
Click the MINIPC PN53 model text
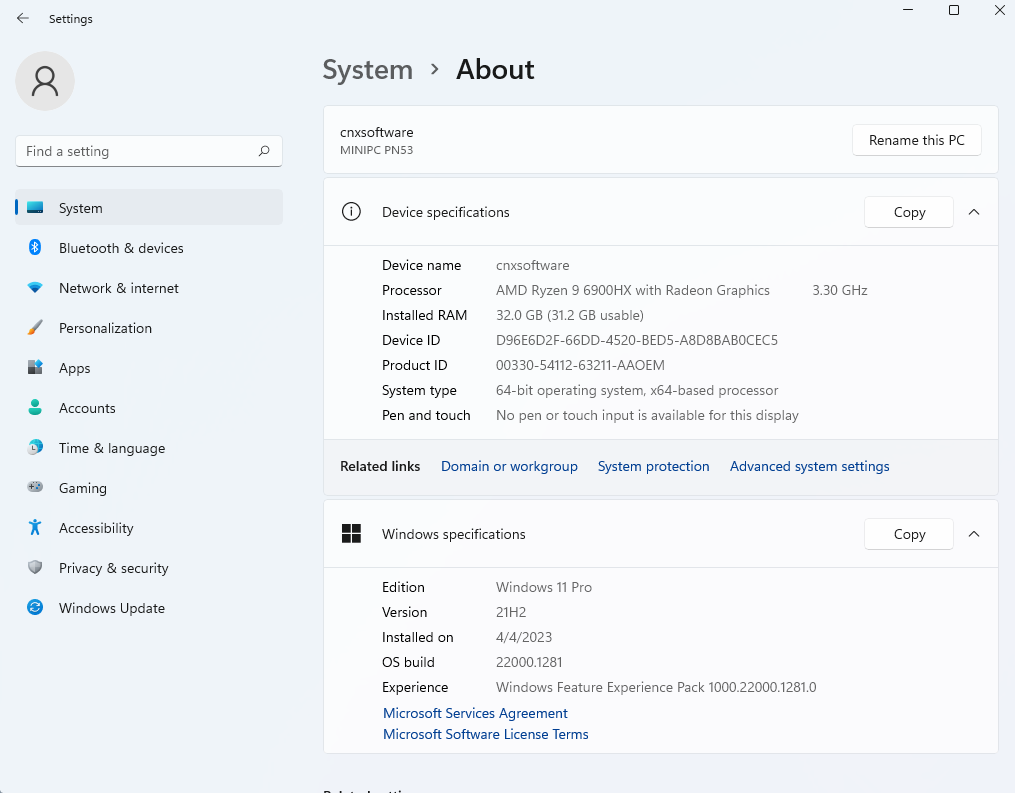376,150
